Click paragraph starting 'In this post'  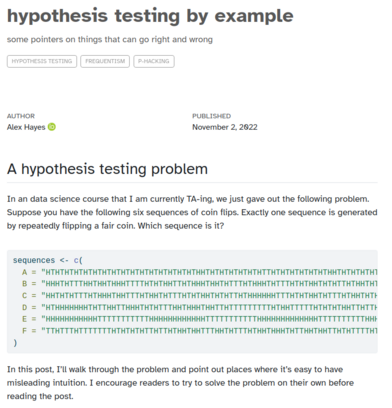click(x=180, y=383)
